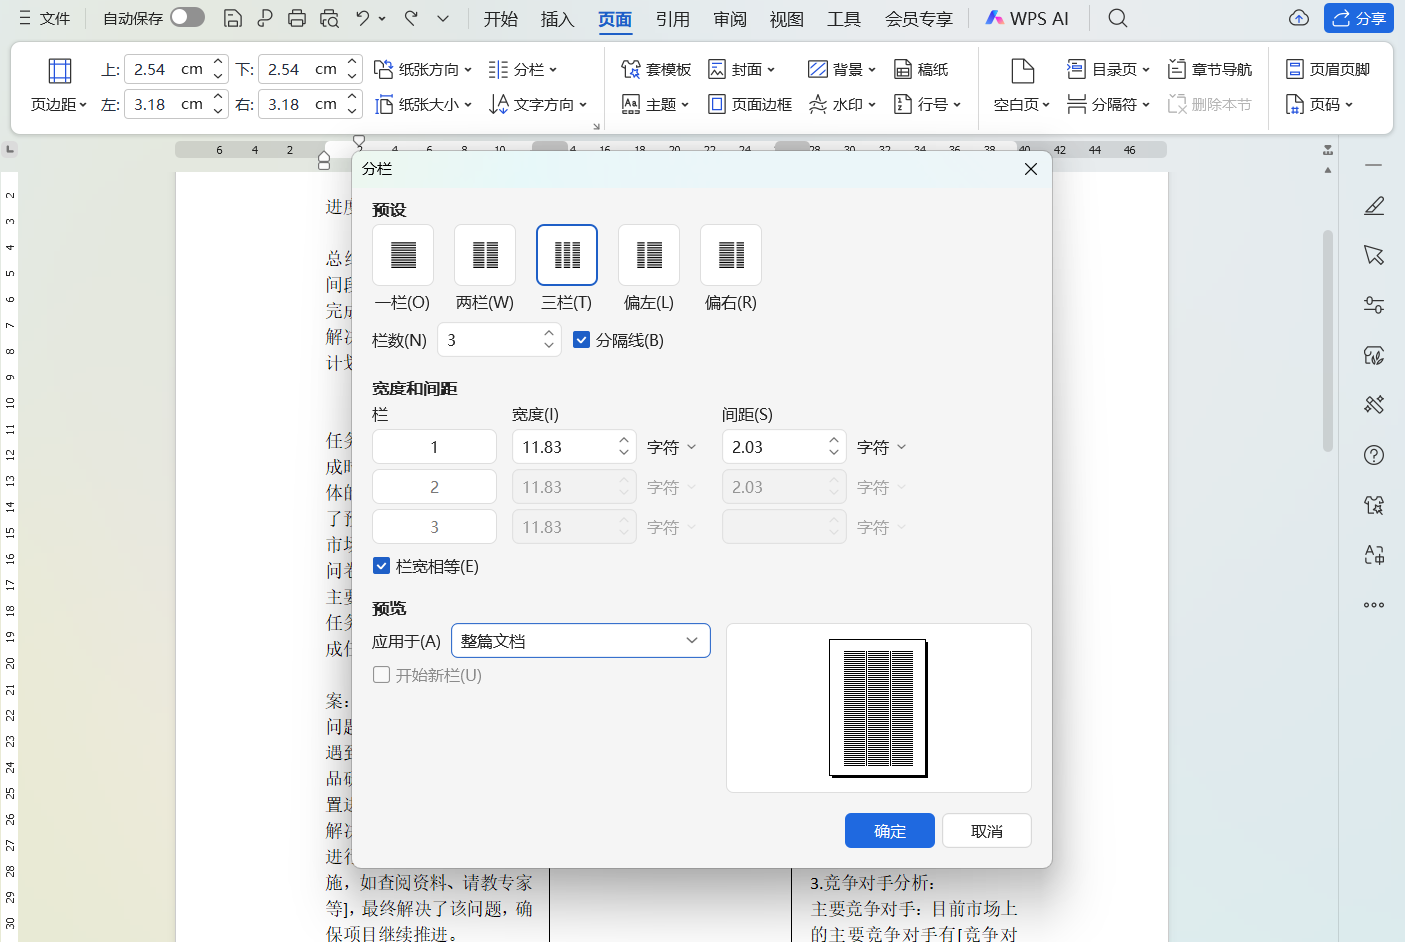
Task: Open 章节导航 chapter navigation
Action: tap(1210, 68)
